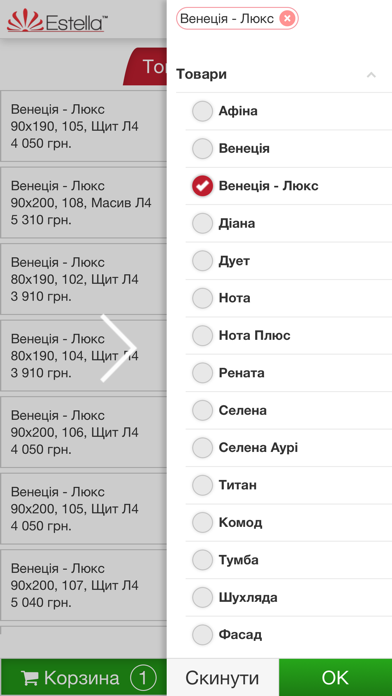Image resolution: width=392 pixels, height=696 pixels.
Task: Click the white right arrow chevron
Action: coord(118,348)
